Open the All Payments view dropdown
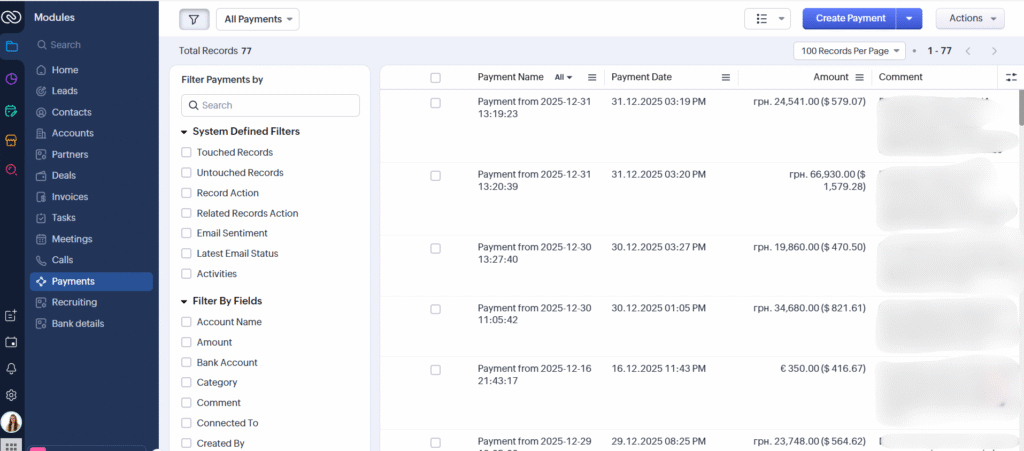Viewport: 1024px width, 451px height. point(257,19)
